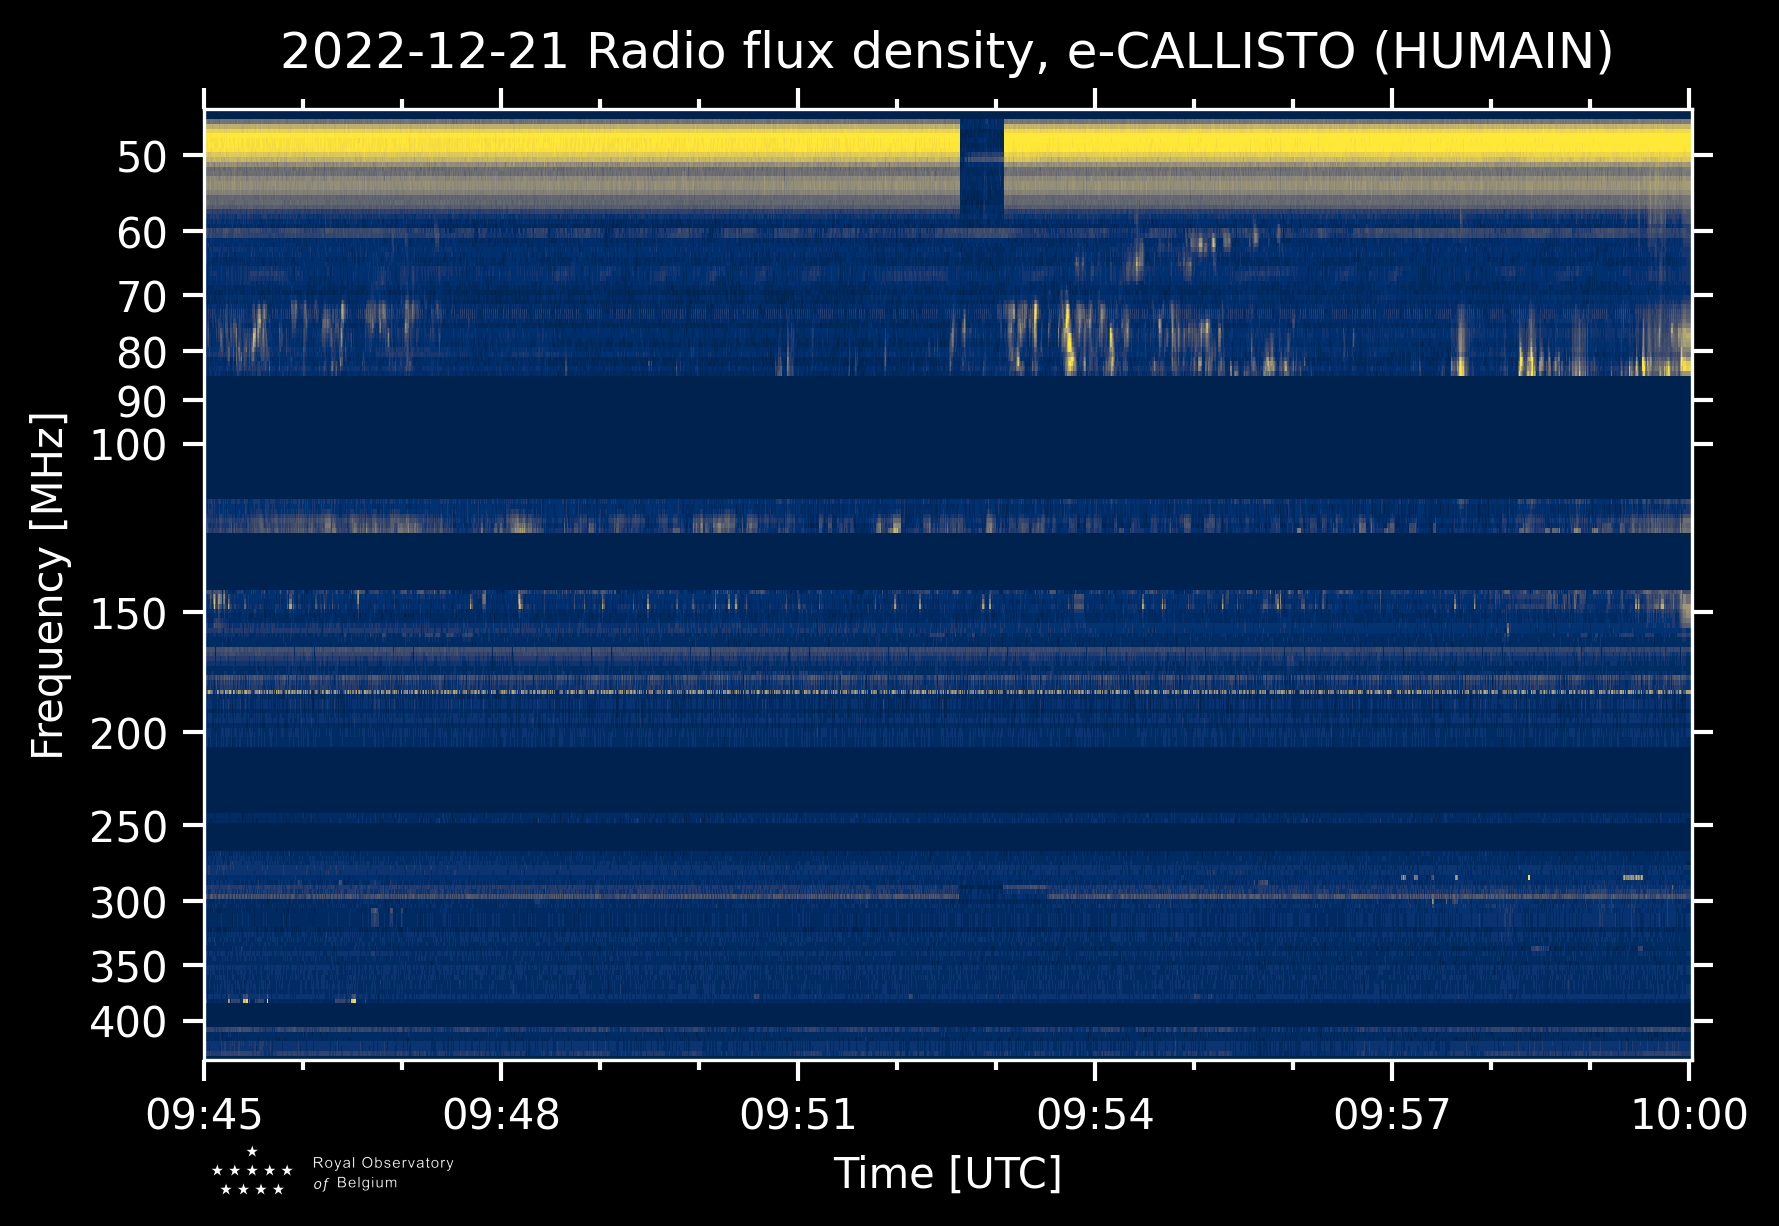This screenshot has height=1226, width=1779.
Task: Select the 09:45 time tick label
Action: coord(204,1114)
